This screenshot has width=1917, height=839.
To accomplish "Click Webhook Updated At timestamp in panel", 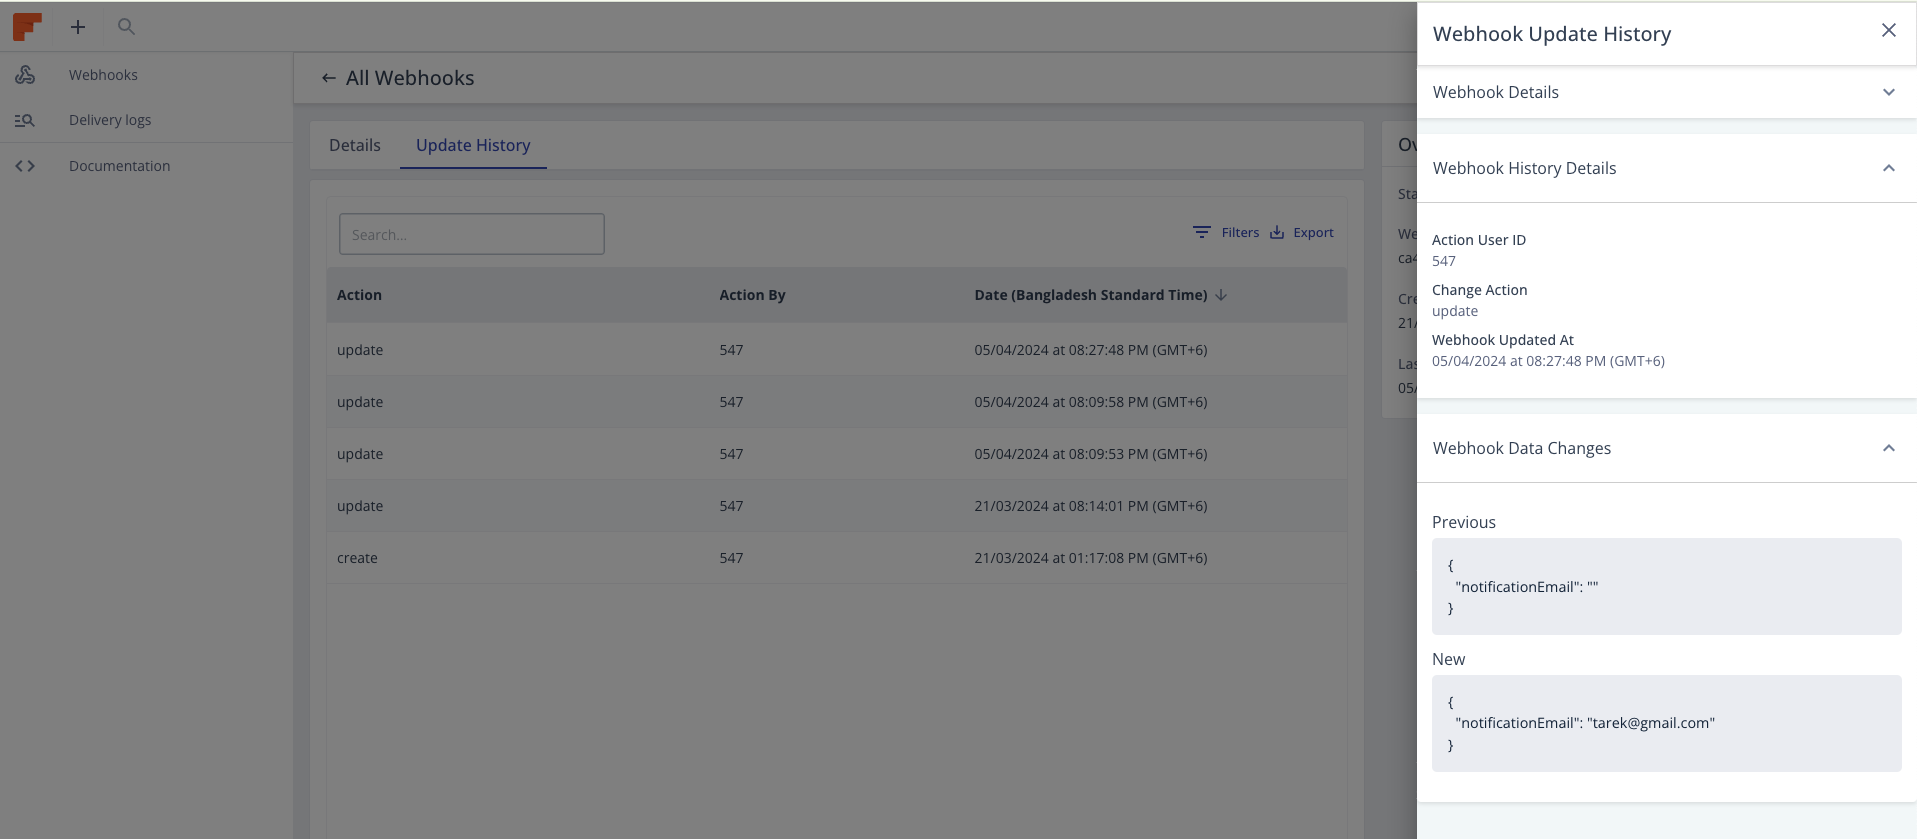I will coord(1548,361).
